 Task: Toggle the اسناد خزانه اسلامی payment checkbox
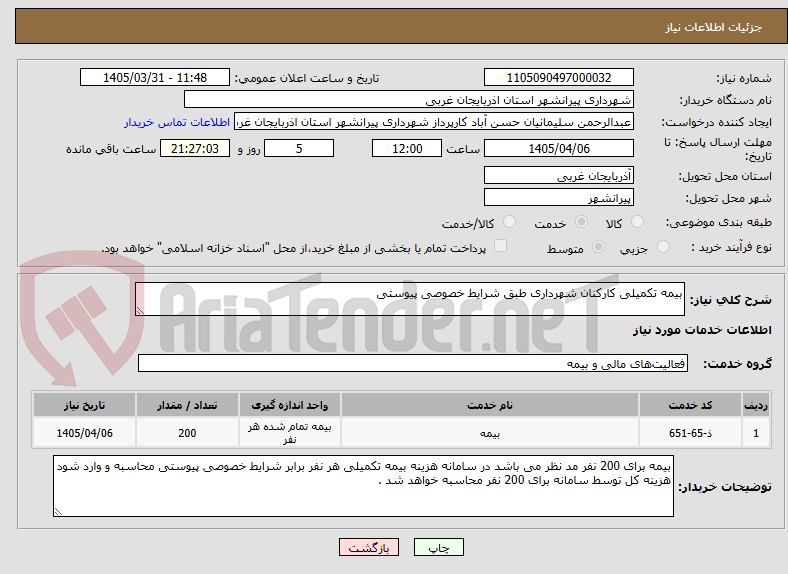(x=501, y=246)
